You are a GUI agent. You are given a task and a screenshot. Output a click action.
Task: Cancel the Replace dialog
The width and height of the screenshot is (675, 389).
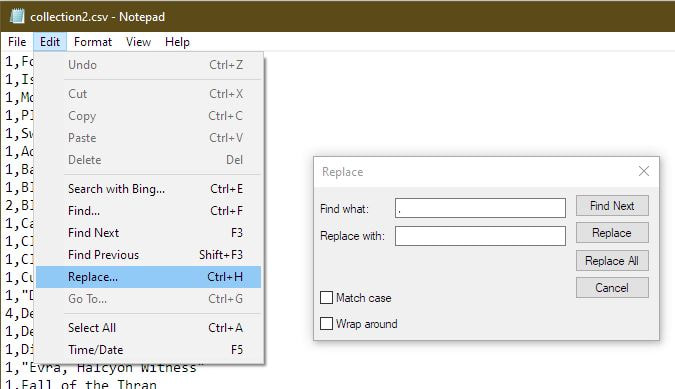(x=612, y=287)
